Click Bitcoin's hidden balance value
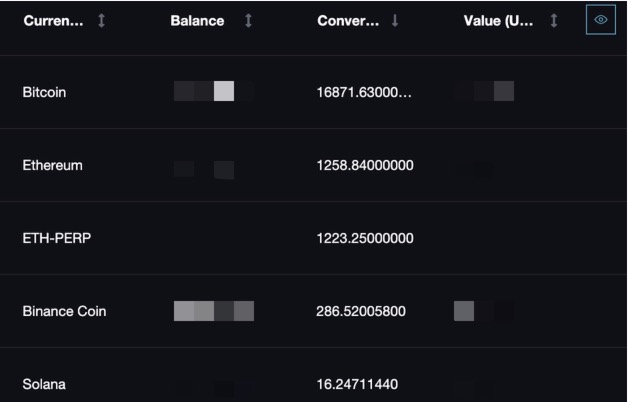The width and height of the screenshot is (628, 402). [212, 92]
